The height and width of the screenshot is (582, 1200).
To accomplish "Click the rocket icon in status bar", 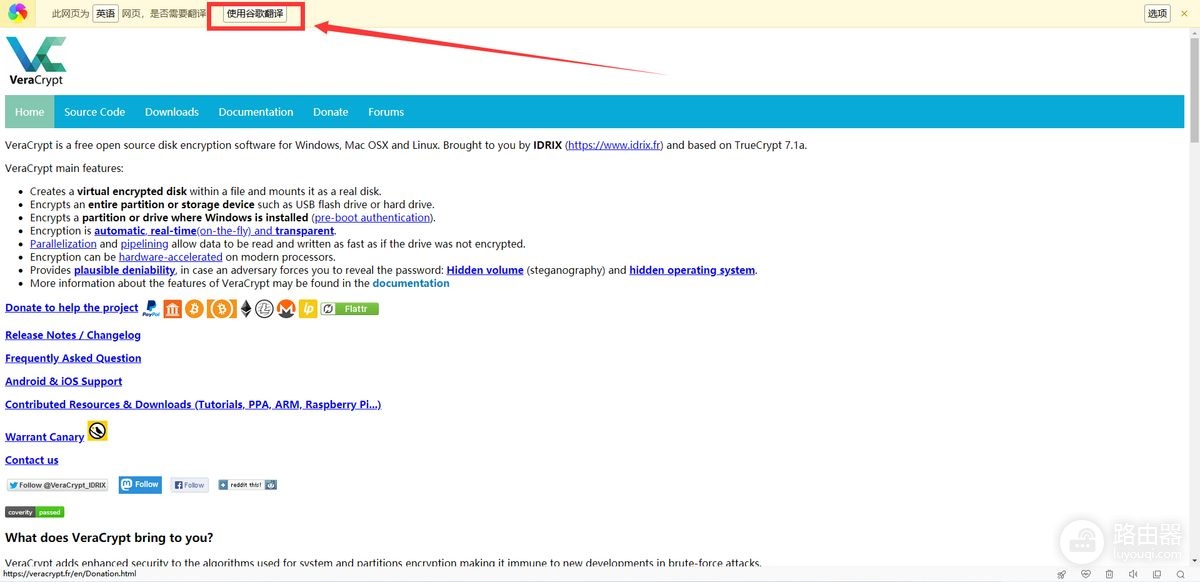I will (x=1061, y=574).
